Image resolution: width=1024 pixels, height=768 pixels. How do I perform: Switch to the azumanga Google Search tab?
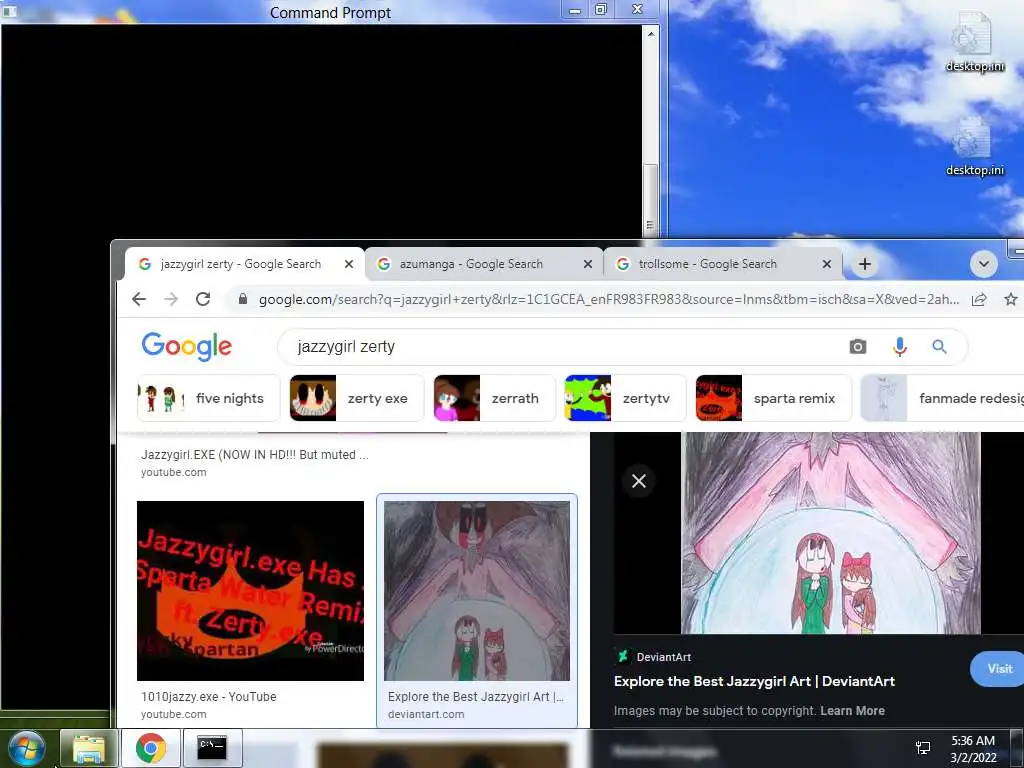coord(484,264)
